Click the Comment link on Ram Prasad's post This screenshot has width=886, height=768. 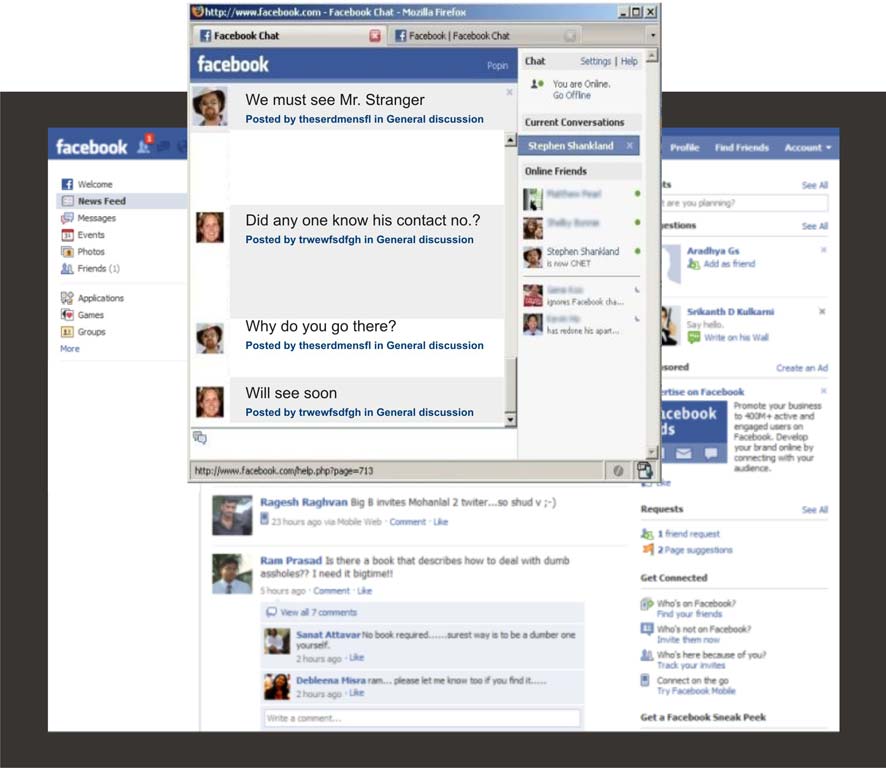tap(331, 591)
